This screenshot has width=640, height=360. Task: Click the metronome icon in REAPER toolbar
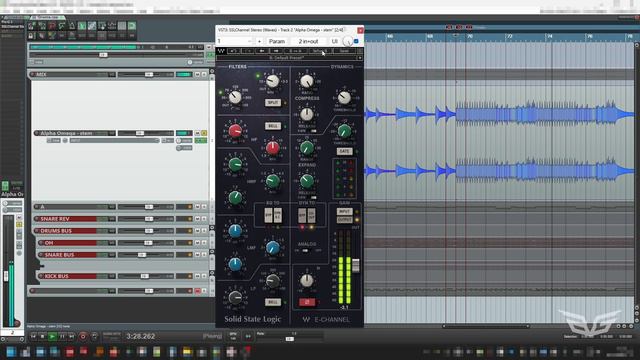pyautogui.click(x=72, y=26)
